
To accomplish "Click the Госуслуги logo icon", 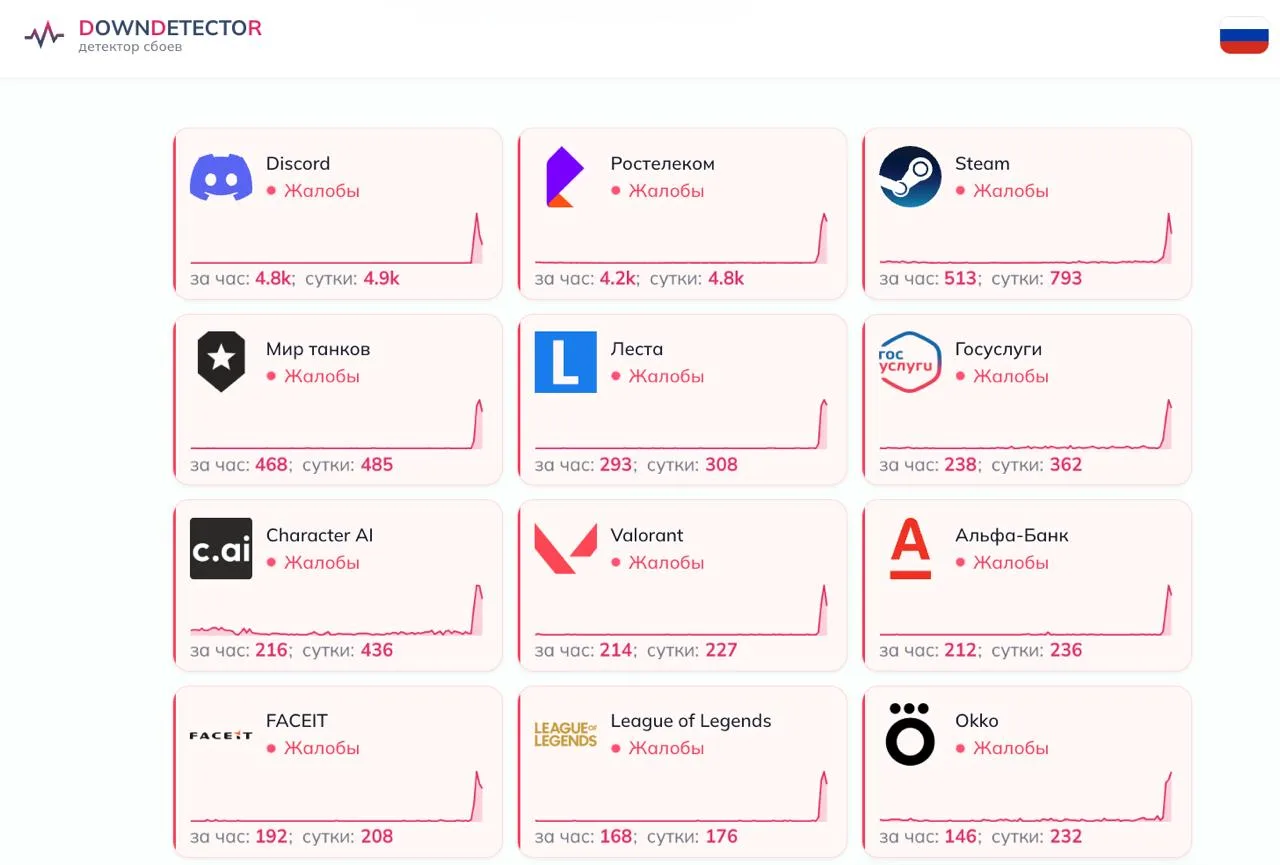I will click(910, 362).
